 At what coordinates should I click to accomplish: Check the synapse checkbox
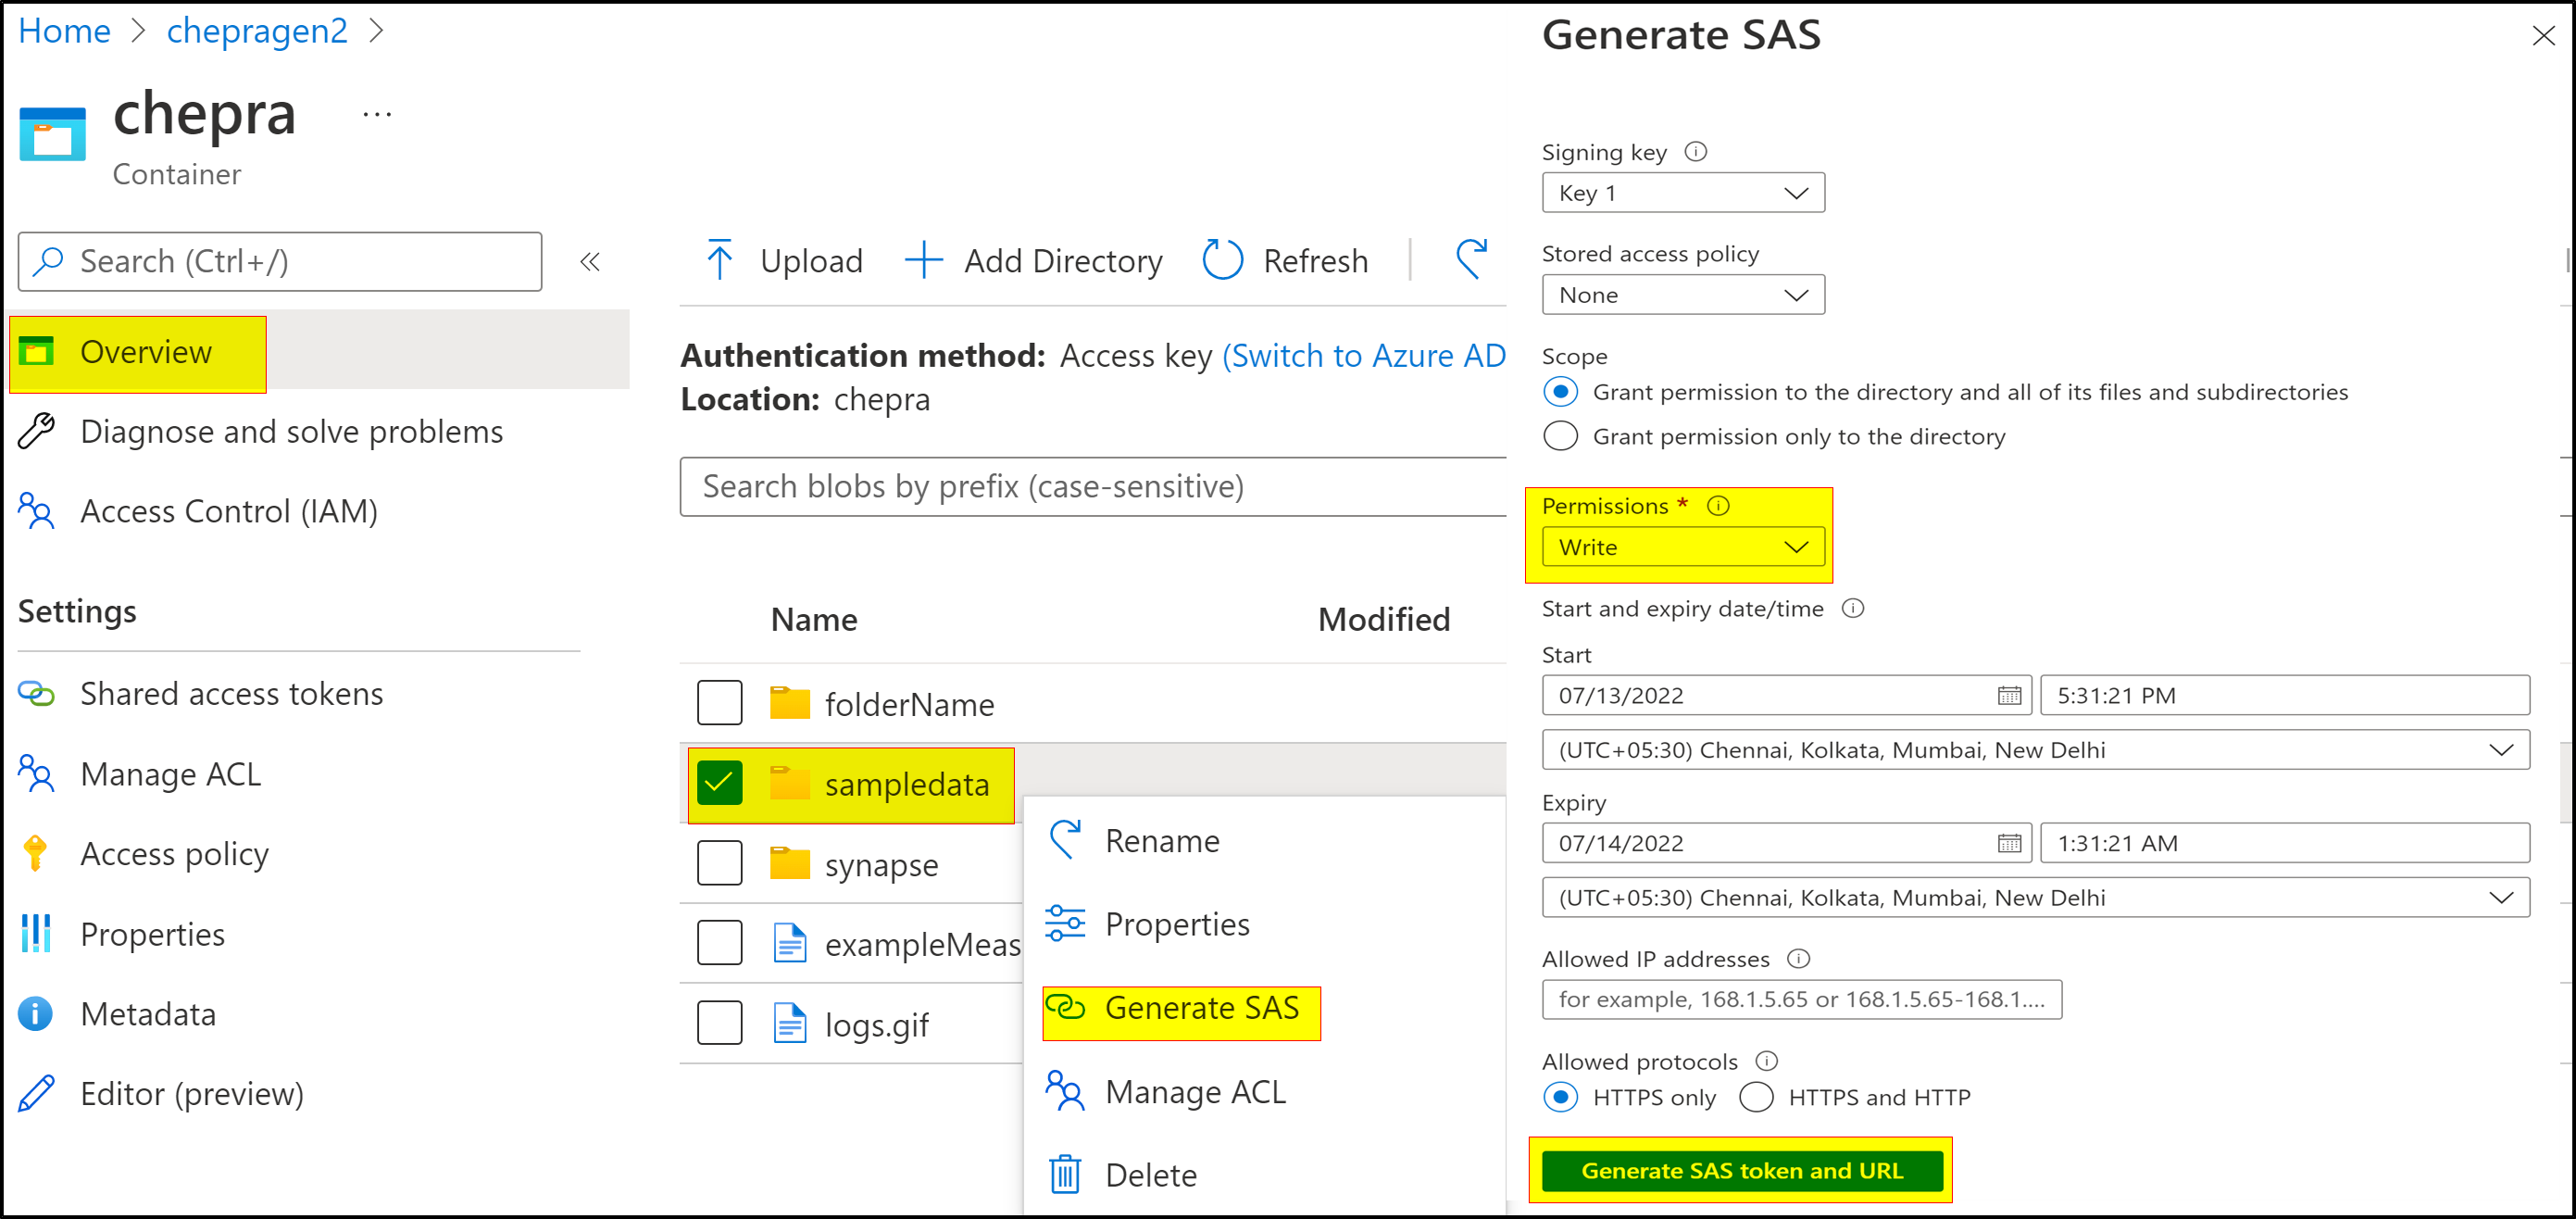[719, 863]
